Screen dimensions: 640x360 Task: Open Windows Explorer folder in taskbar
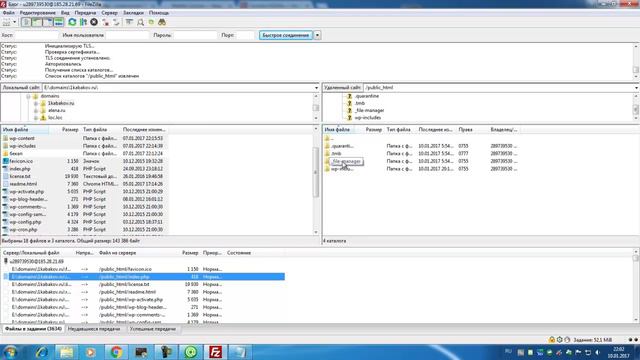pyautogui.click(x=67, y=352)
